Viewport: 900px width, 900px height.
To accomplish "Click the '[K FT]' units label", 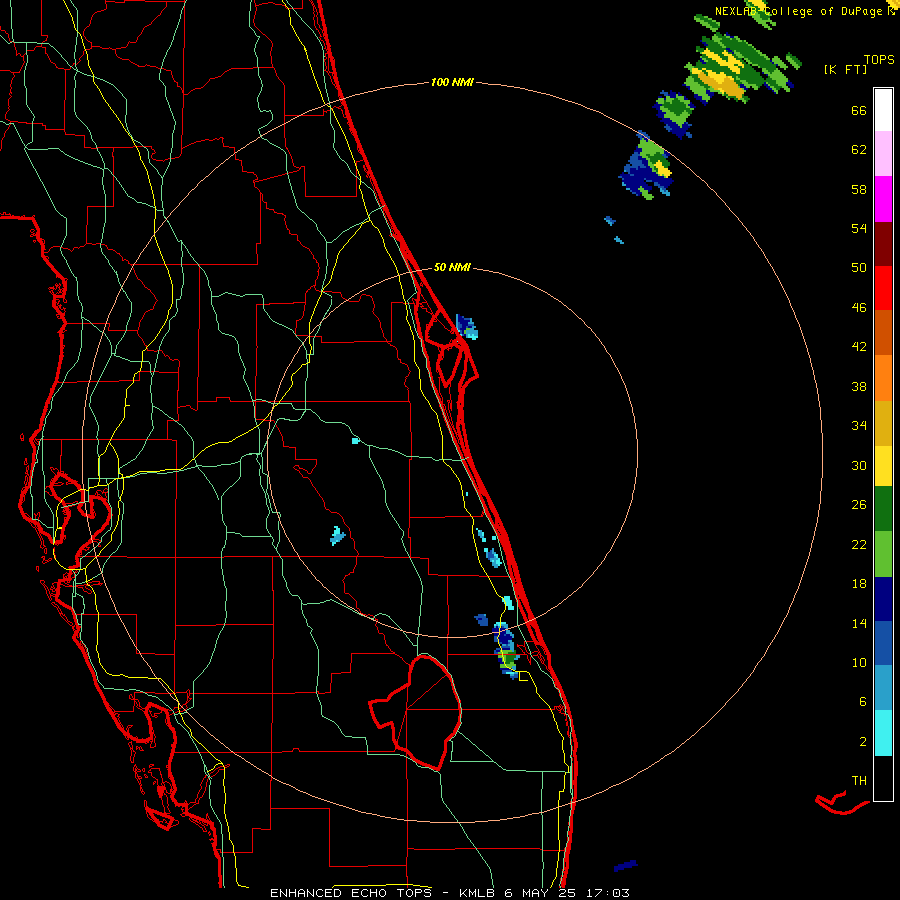I will tap(845, 70).
